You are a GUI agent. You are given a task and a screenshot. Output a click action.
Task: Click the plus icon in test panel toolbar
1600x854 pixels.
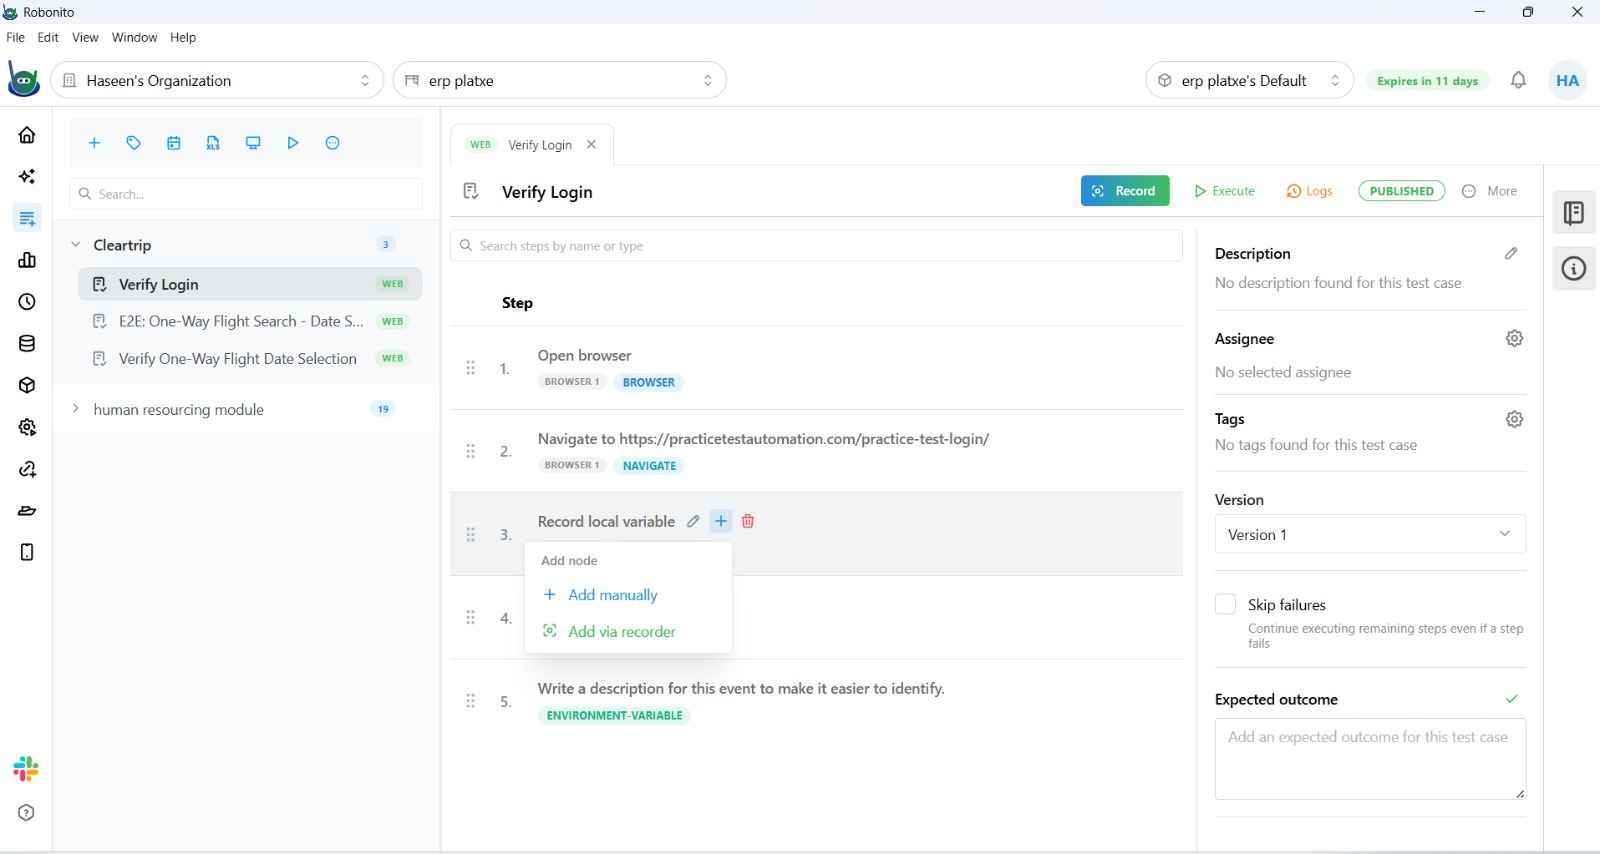pyautogui.click(x=94, y=143)
